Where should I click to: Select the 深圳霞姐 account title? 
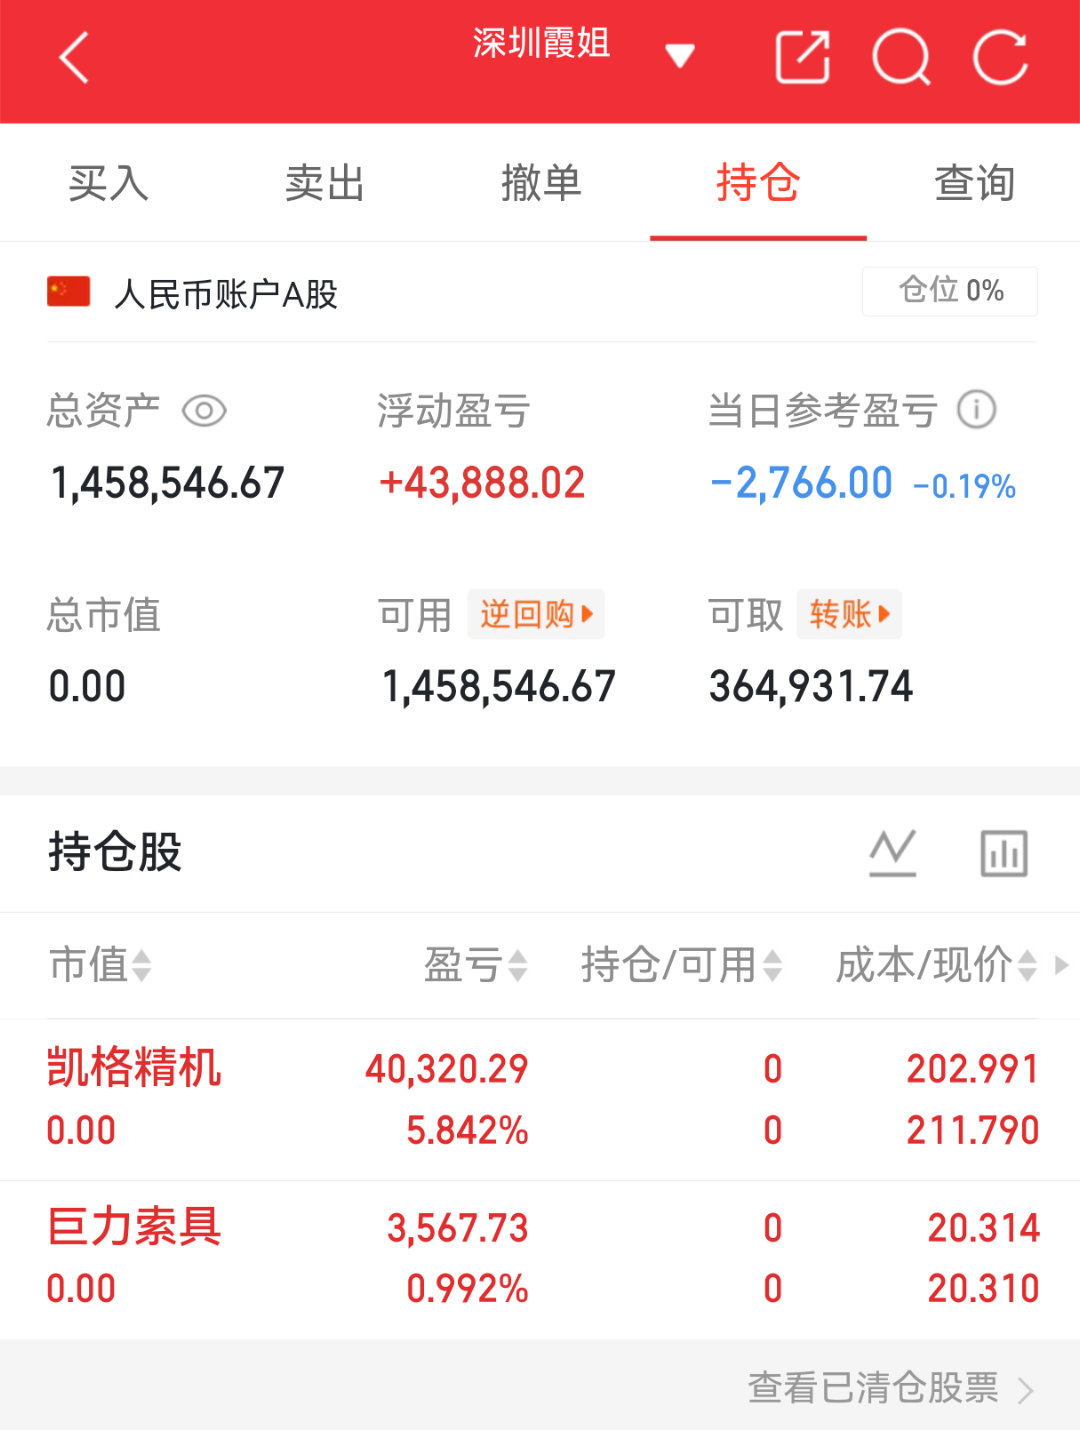pyautogui.click(x=541, y=44)
